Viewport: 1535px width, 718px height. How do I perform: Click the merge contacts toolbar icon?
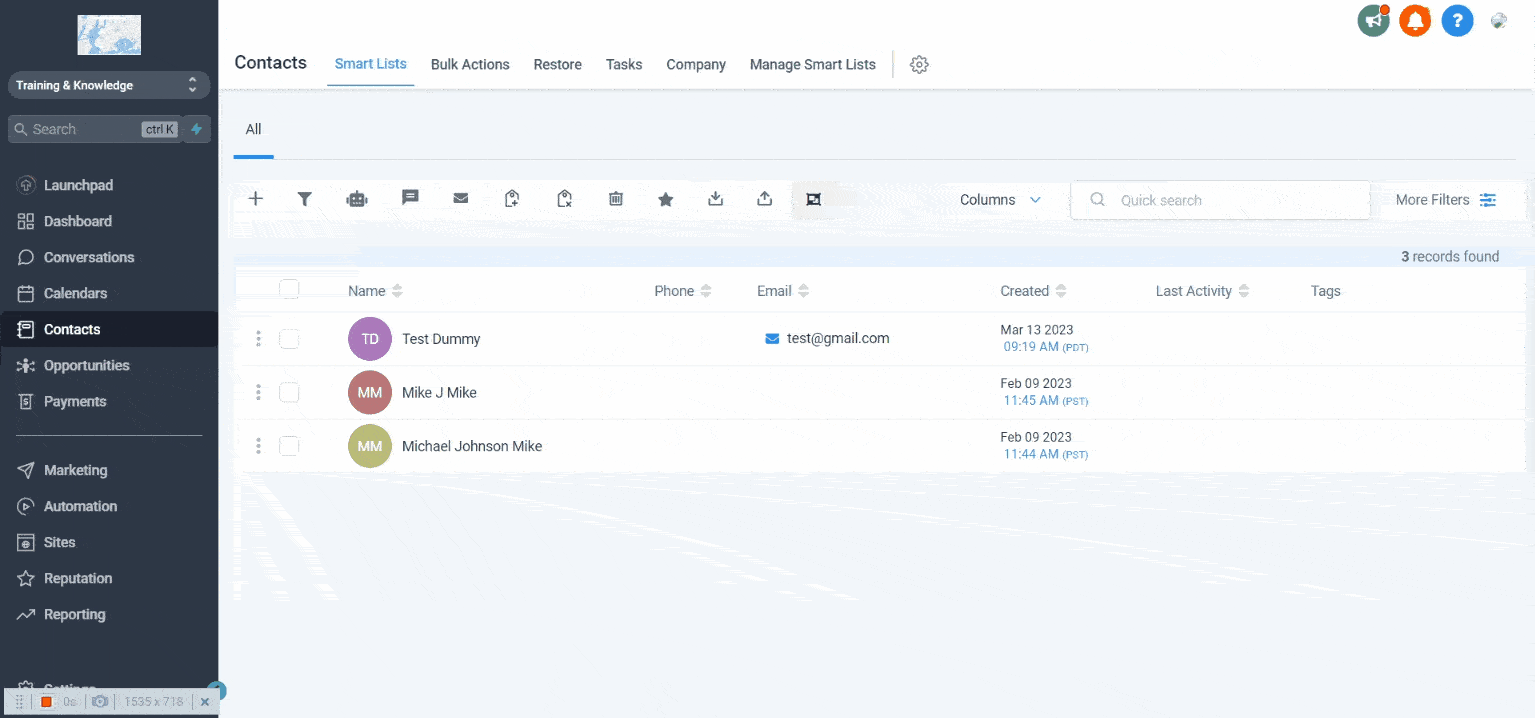(814, 199)
